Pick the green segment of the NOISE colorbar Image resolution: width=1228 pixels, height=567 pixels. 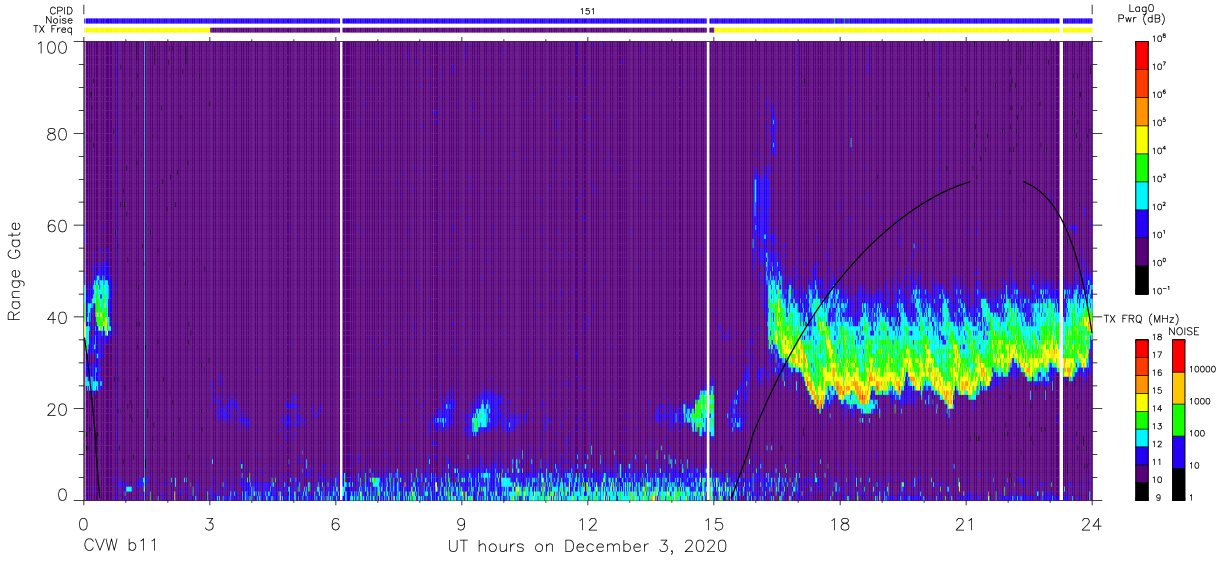click(1178, 420)
